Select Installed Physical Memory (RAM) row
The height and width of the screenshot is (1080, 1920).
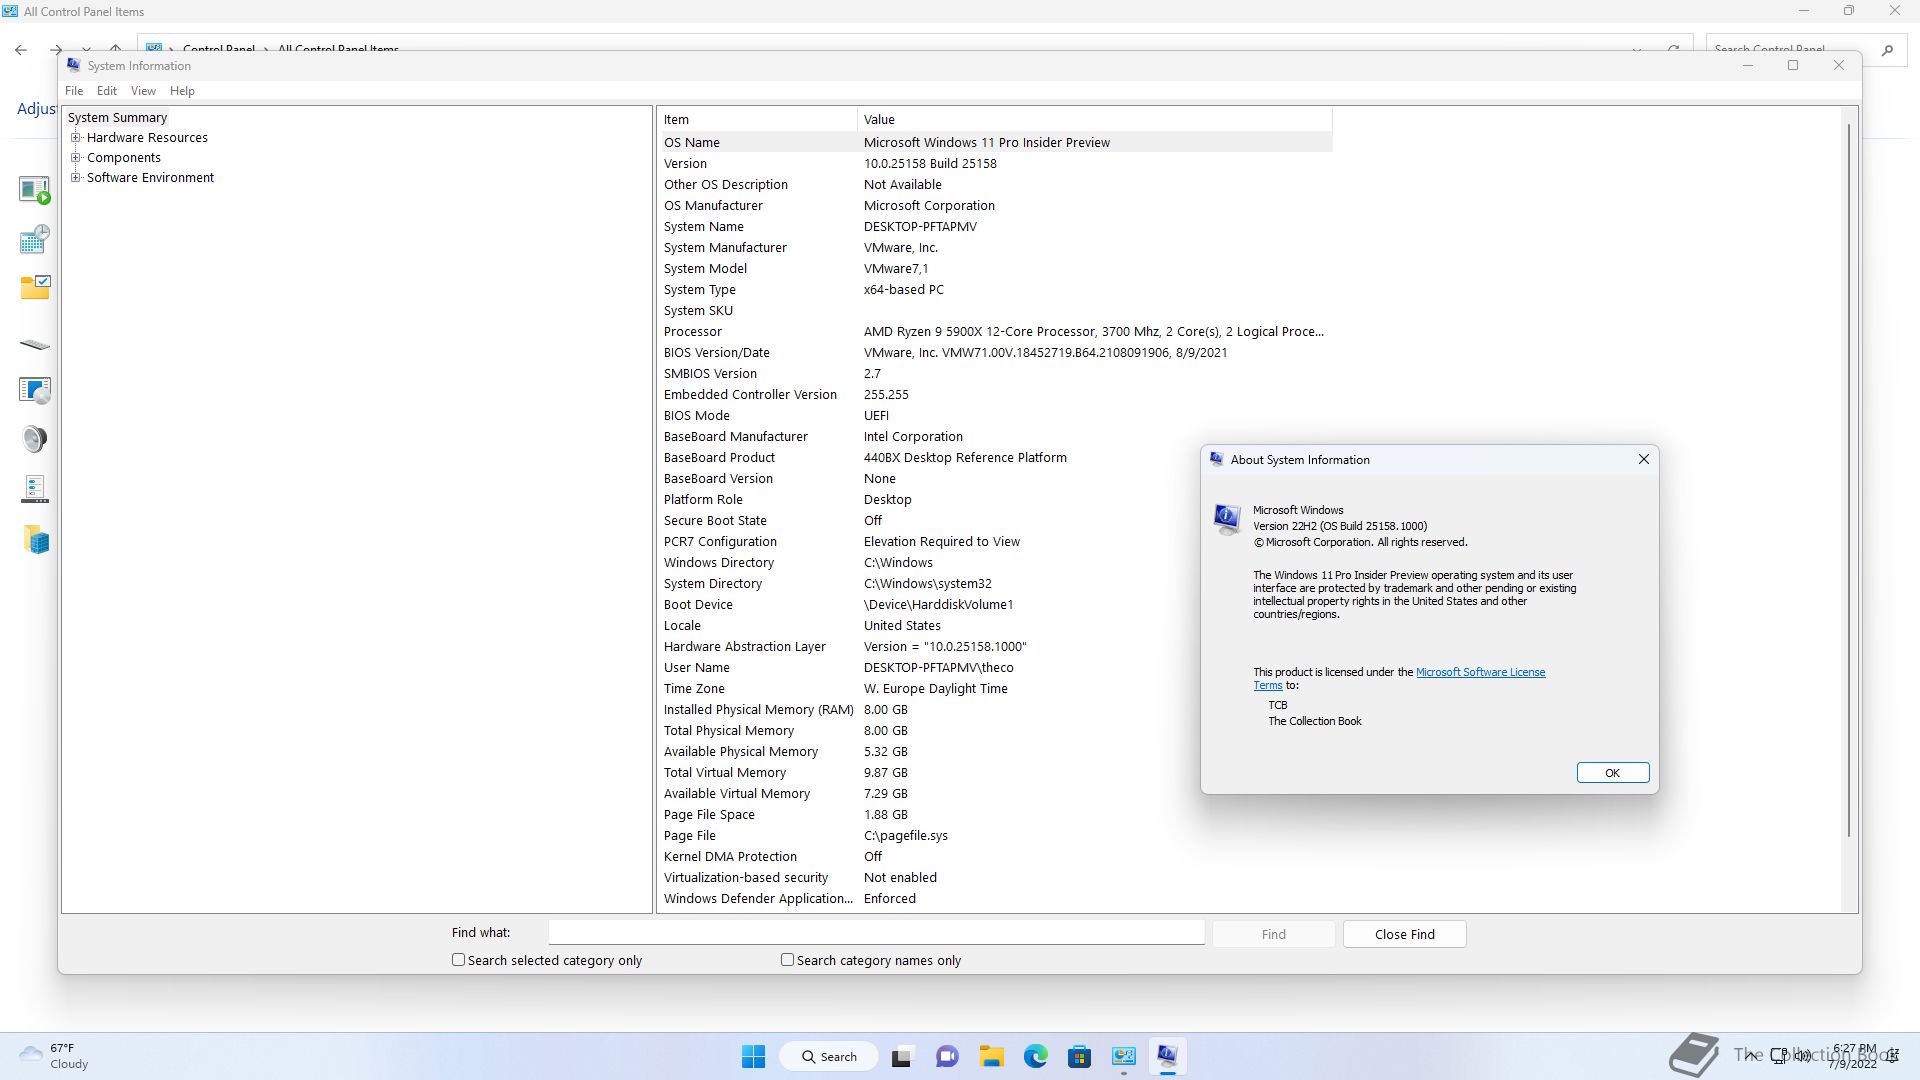tap(995, 709)
